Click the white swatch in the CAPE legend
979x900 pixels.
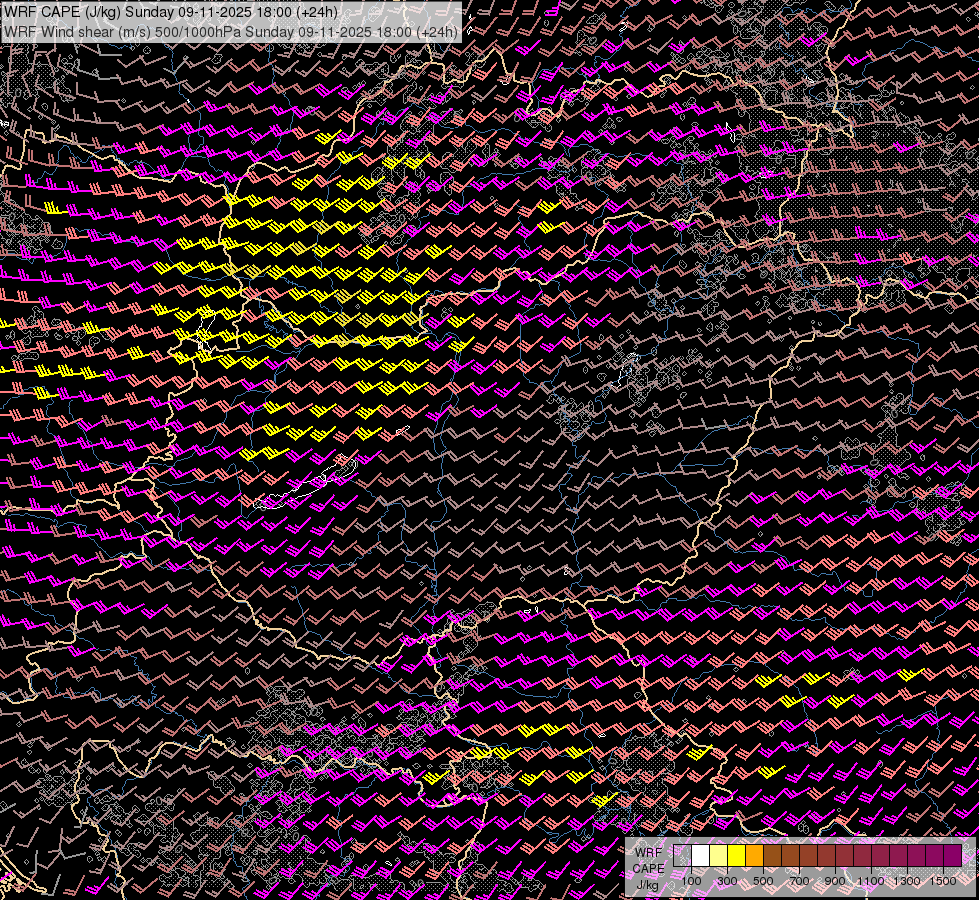(701, 856)
